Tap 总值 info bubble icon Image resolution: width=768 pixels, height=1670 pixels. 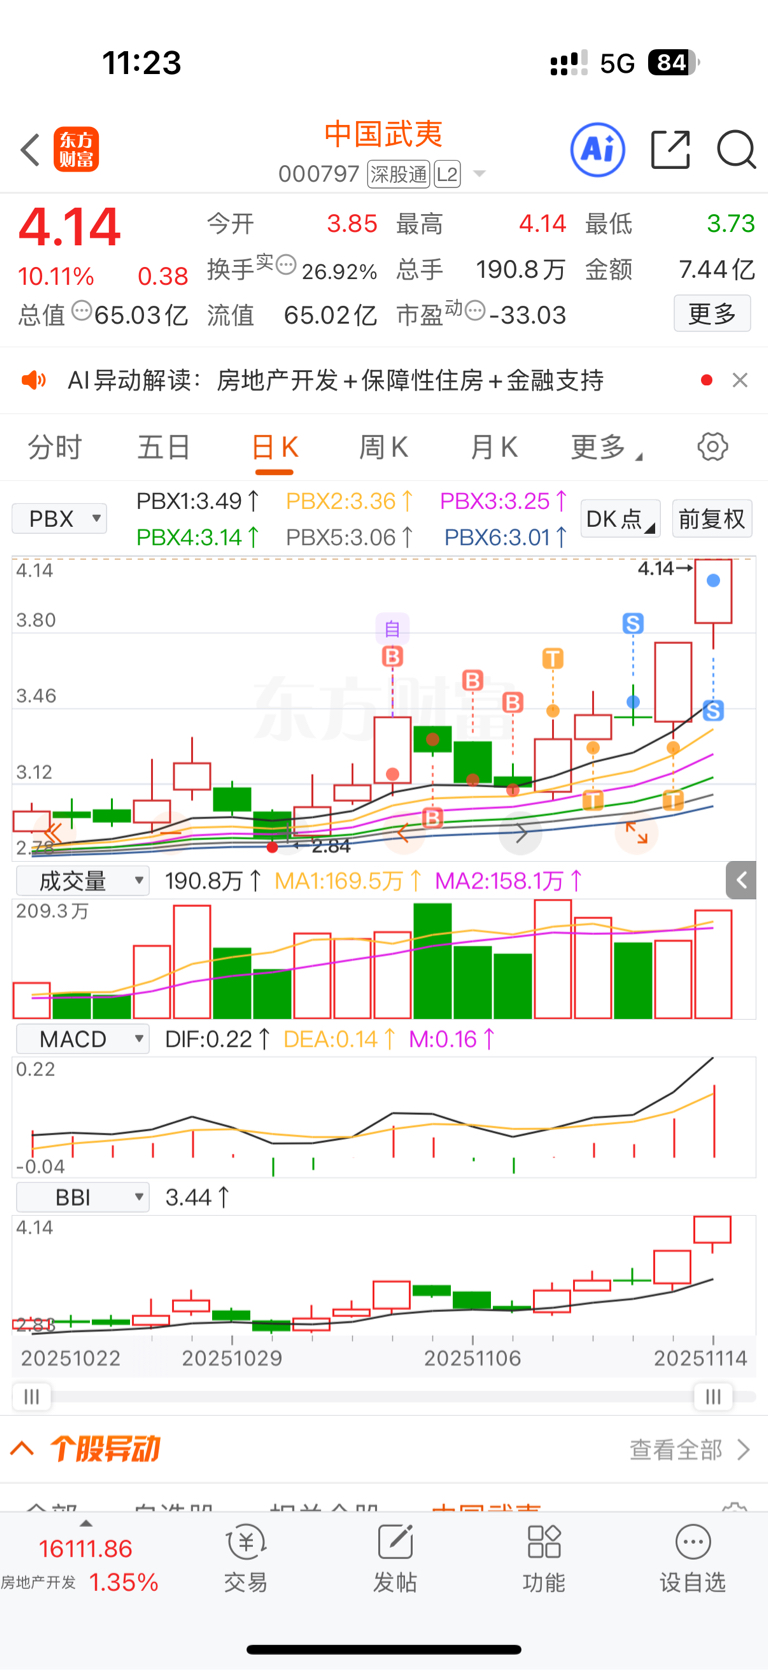coord(82,310)
